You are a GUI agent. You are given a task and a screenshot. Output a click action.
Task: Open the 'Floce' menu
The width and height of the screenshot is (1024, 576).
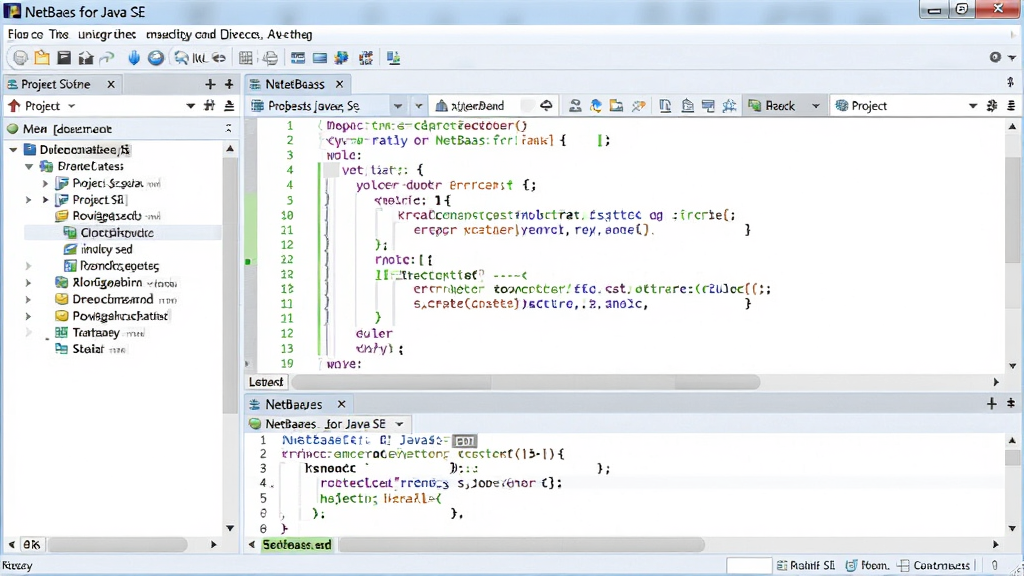25,34
